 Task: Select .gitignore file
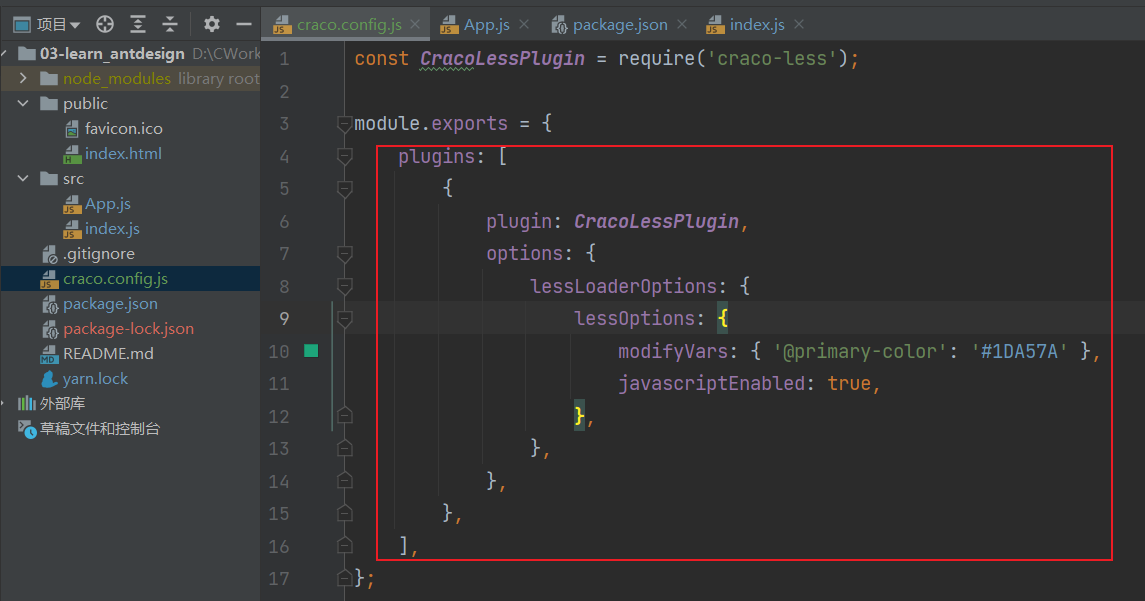[99, 253]
